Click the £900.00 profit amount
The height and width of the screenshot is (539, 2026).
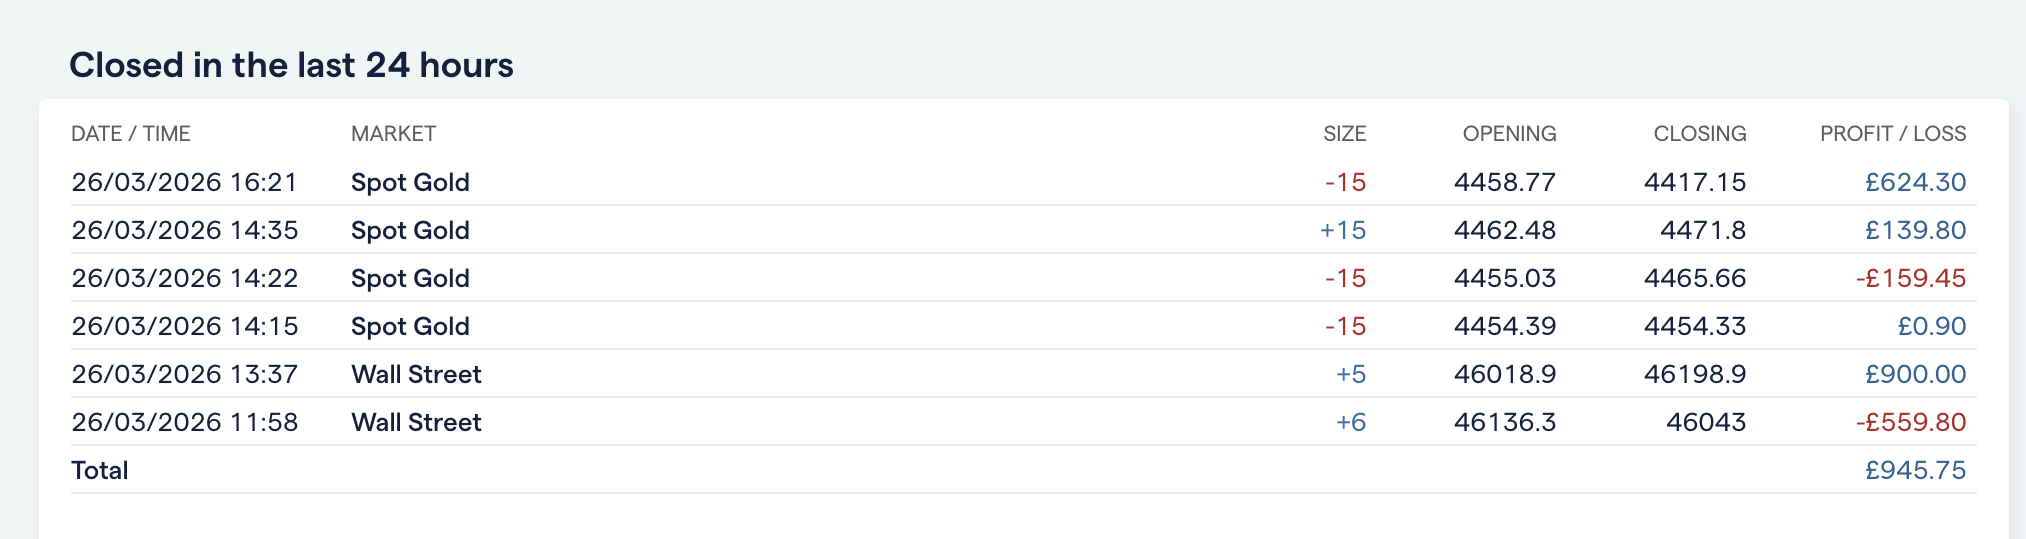[x=1915, y=374]
